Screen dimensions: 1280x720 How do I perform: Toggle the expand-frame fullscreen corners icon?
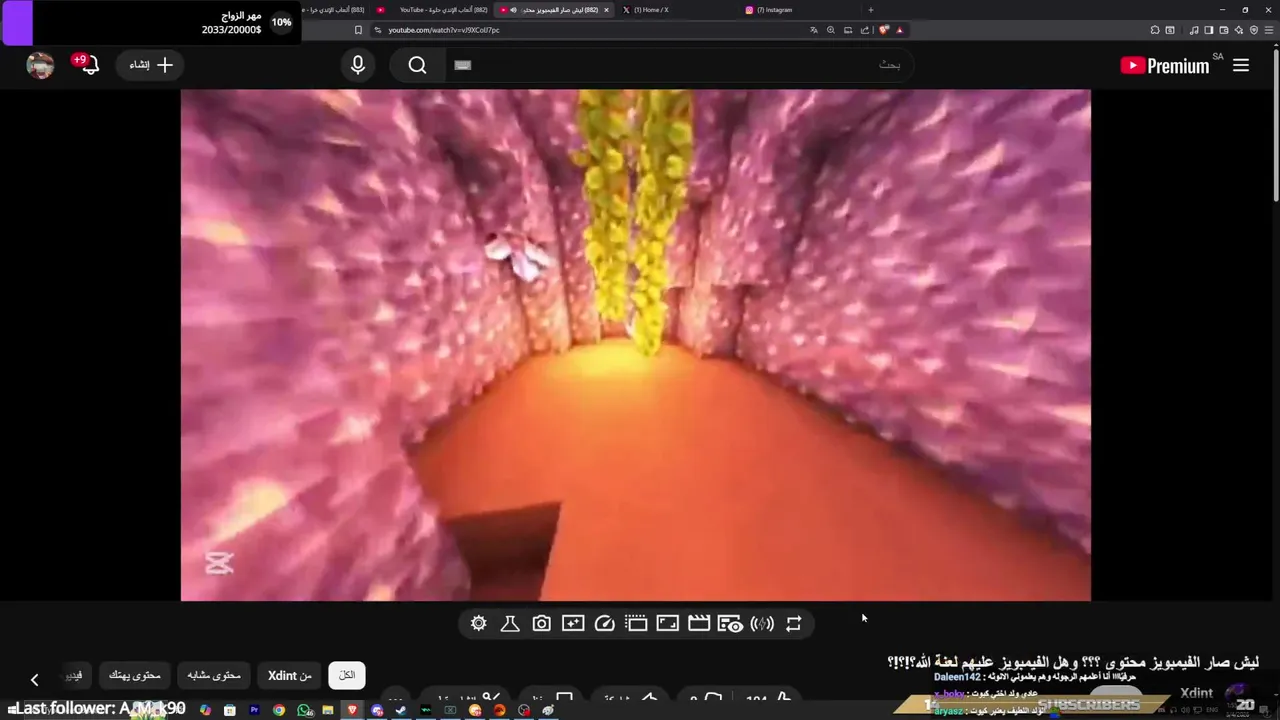[x=667, y=623]
